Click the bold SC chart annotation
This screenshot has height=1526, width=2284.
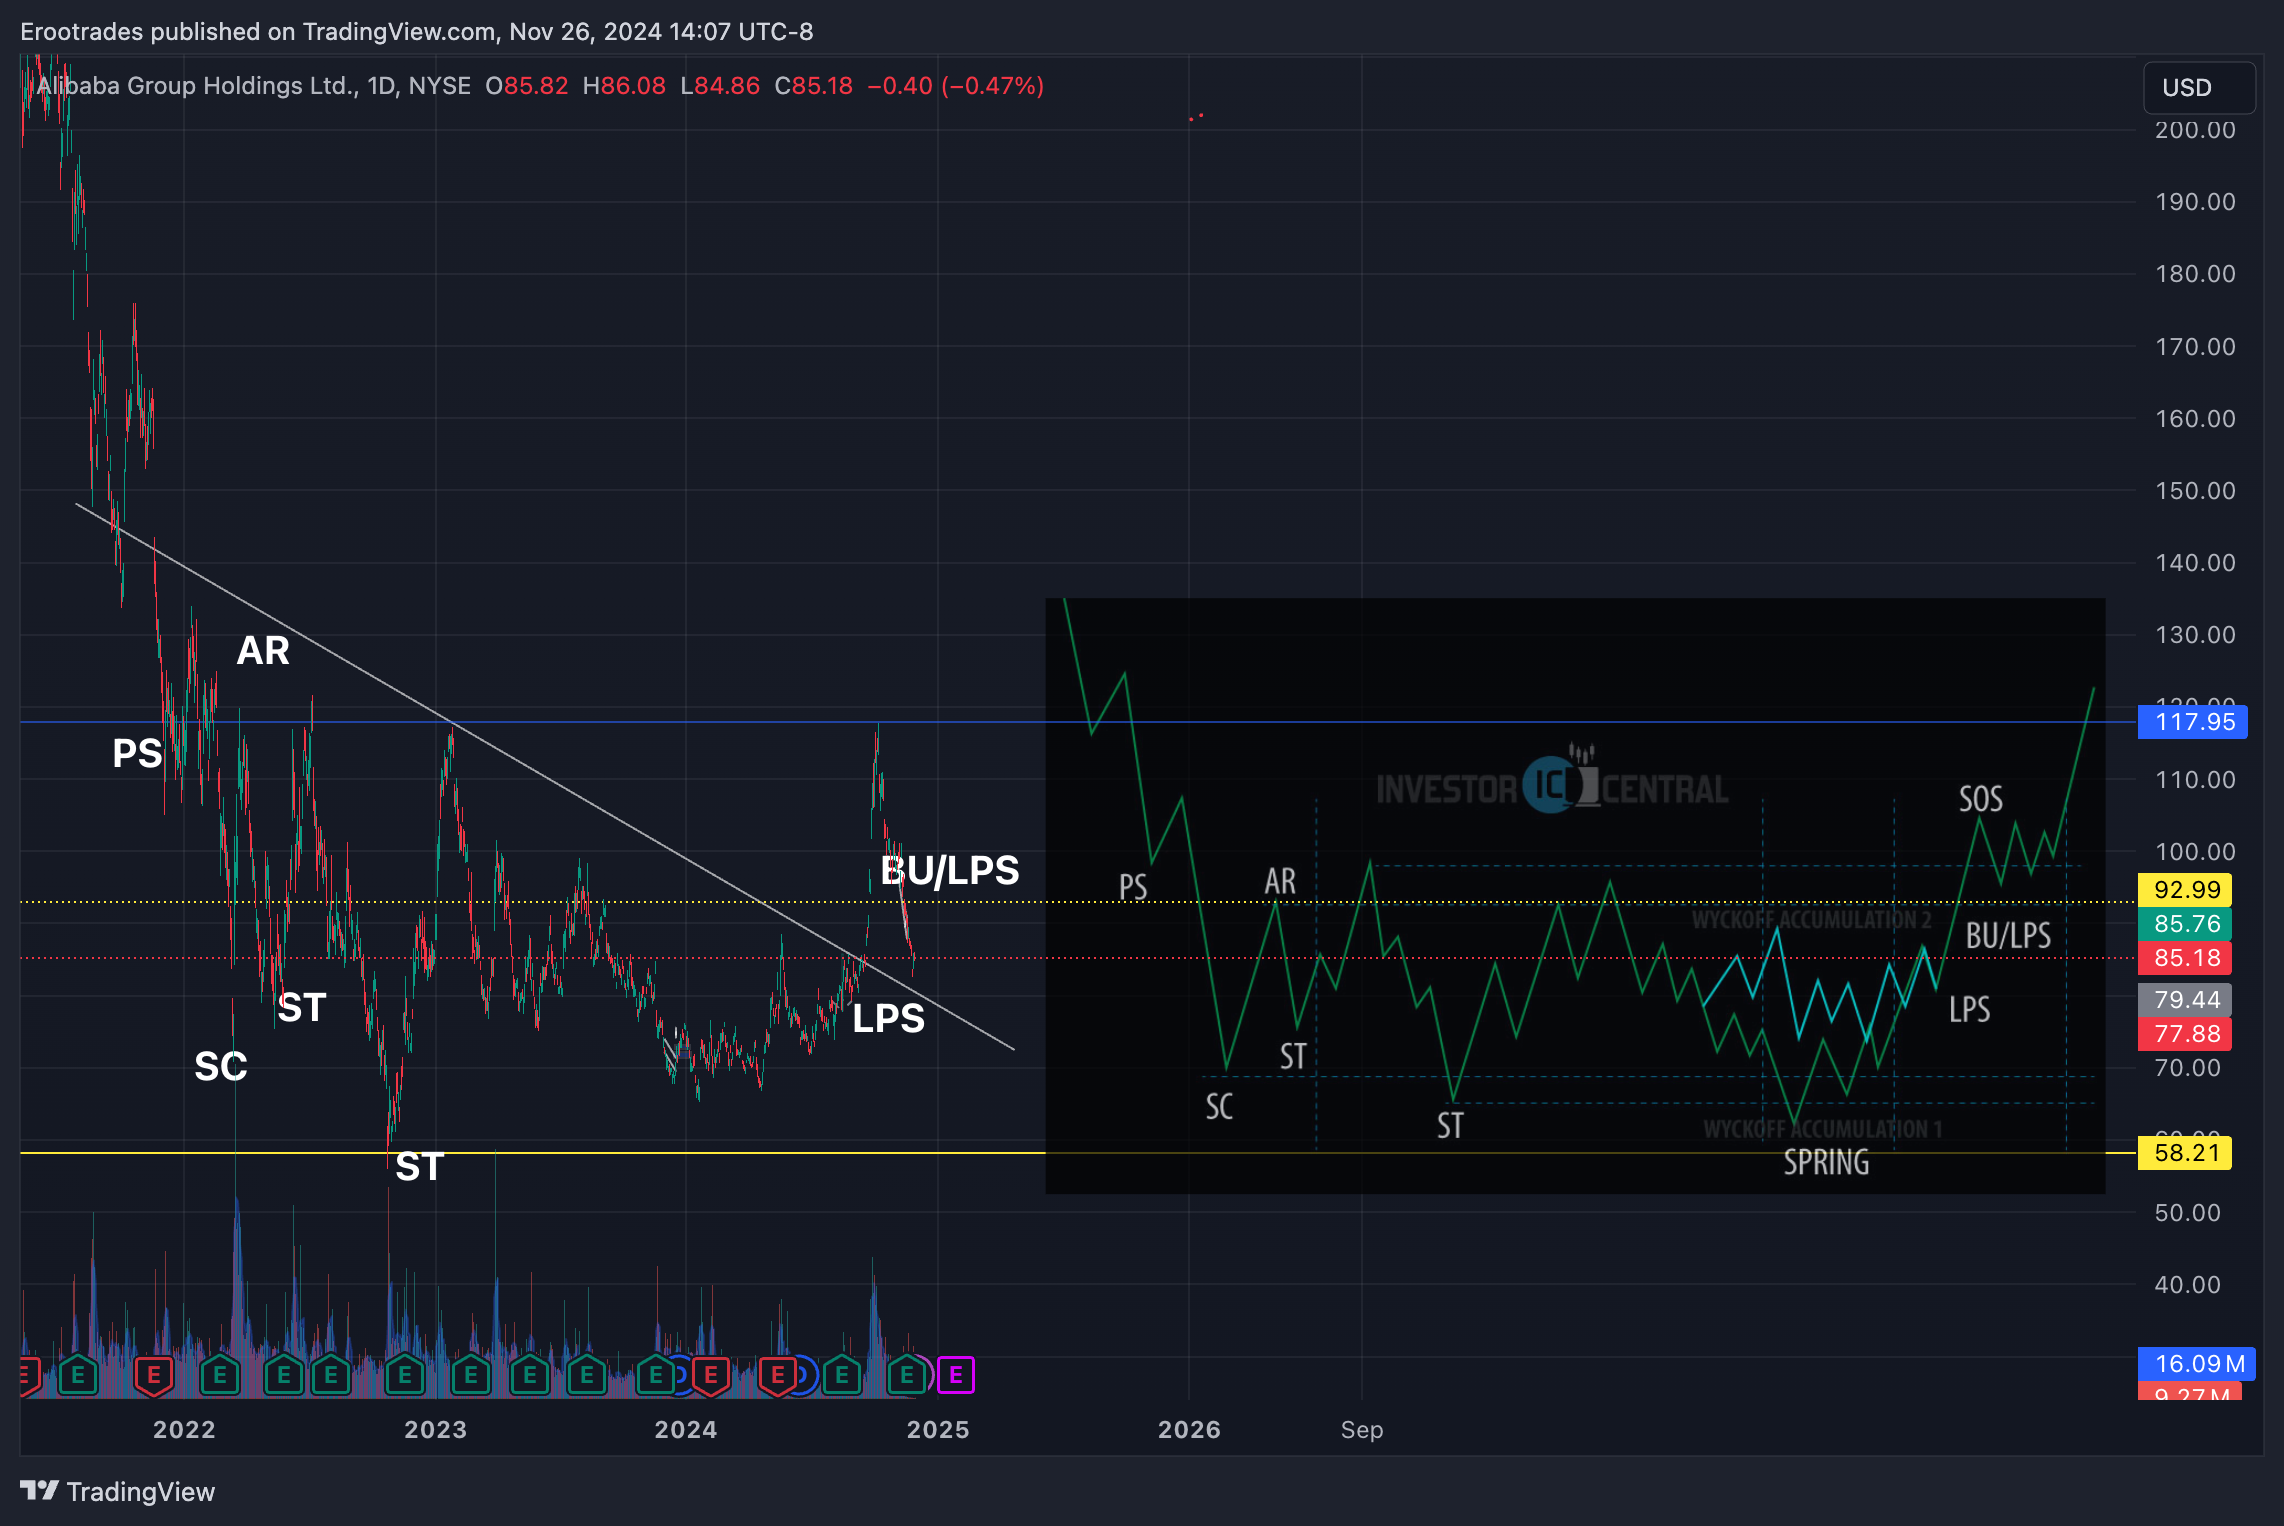[x=220, y=1066]
